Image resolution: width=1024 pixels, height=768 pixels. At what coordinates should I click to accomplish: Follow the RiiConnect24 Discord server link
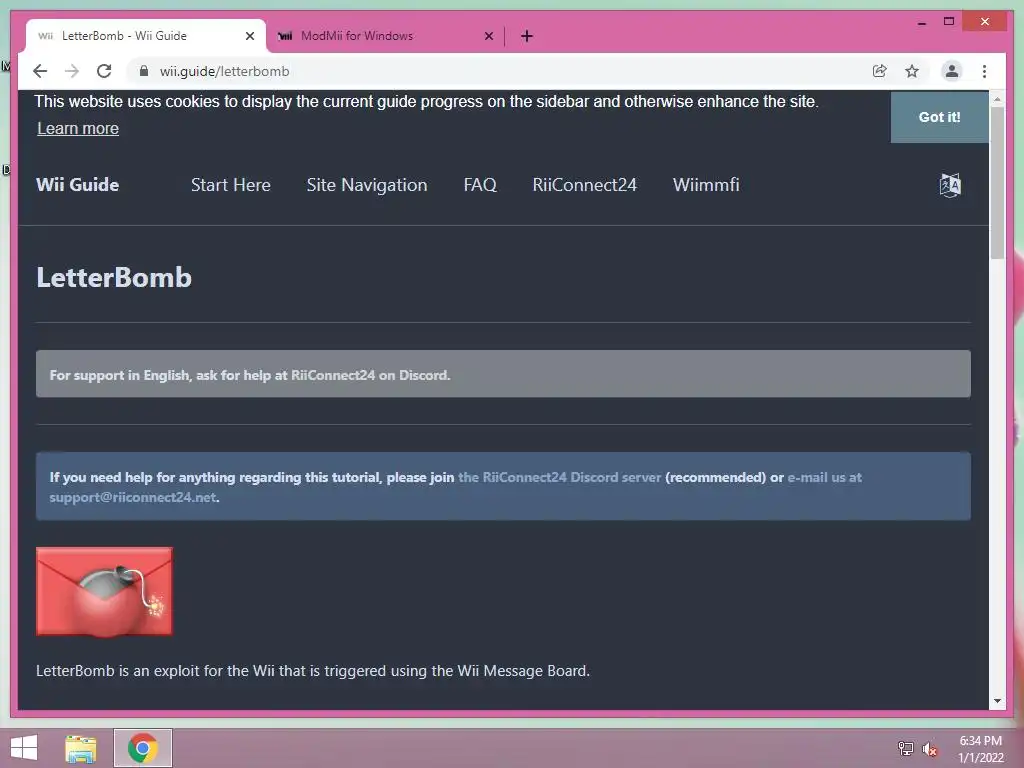[560, 477]
